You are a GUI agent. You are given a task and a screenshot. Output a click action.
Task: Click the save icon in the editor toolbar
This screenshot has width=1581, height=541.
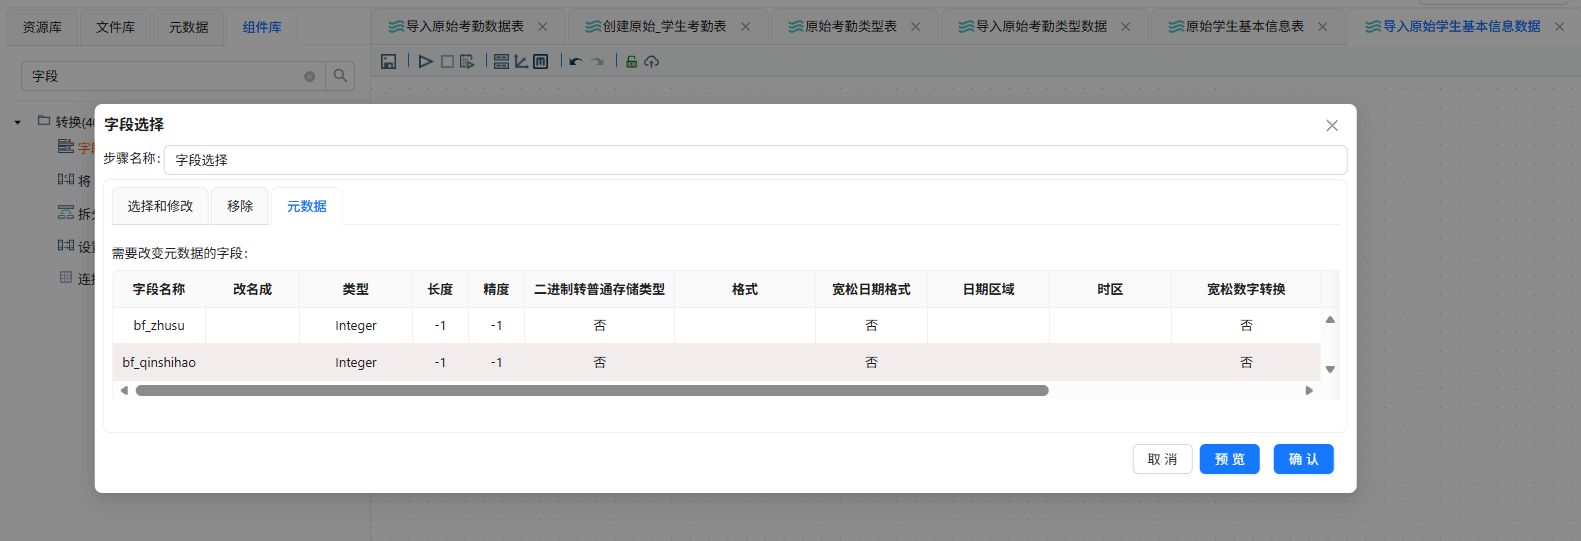coord(389,62)
